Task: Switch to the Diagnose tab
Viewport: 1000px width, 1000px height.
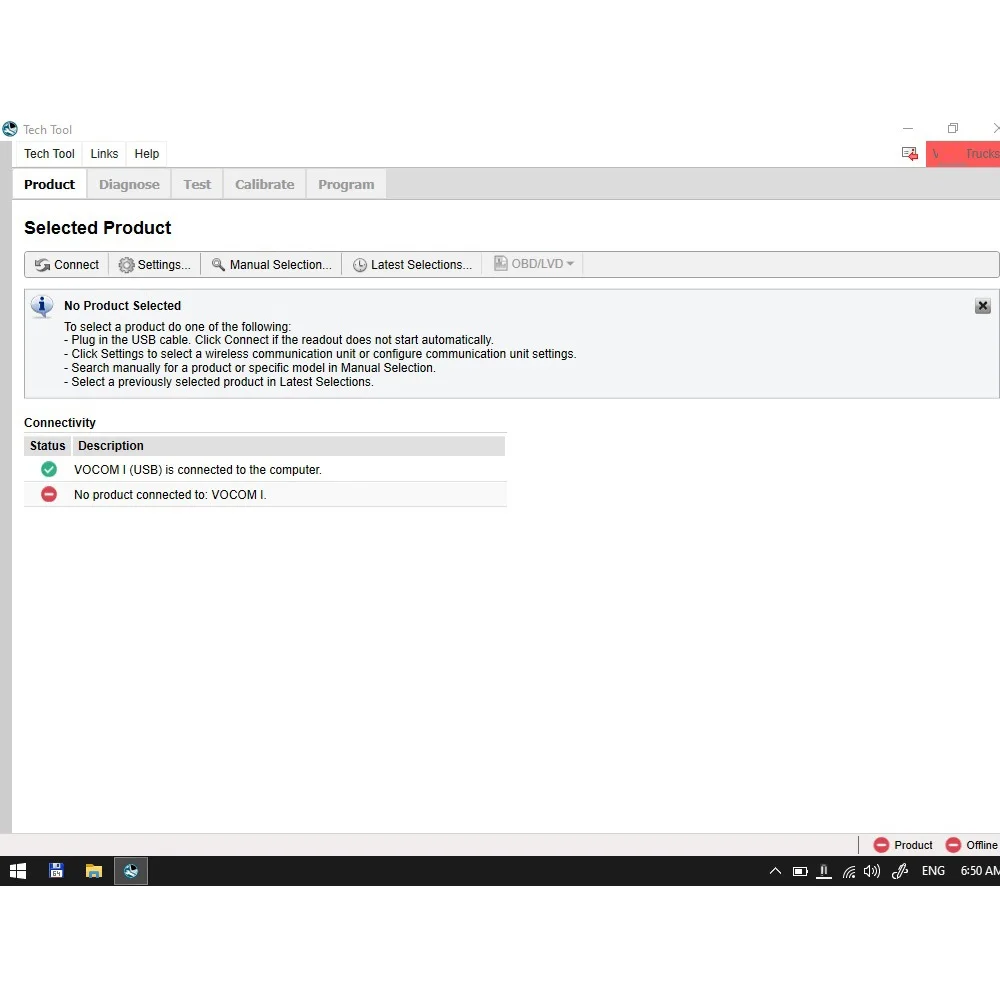Action: pos(129,184)
